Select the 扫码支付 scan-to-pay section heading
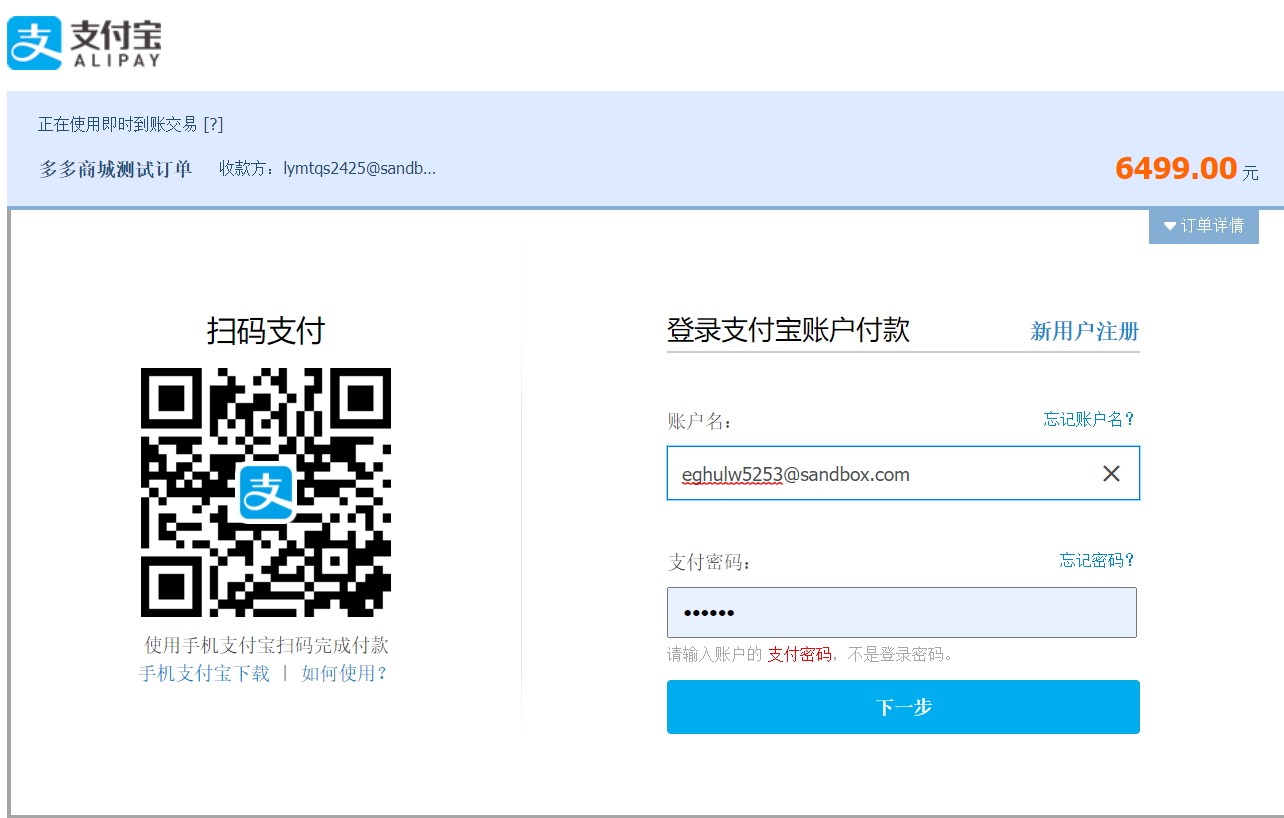The image size is (1284, 818). click(267, 328)
